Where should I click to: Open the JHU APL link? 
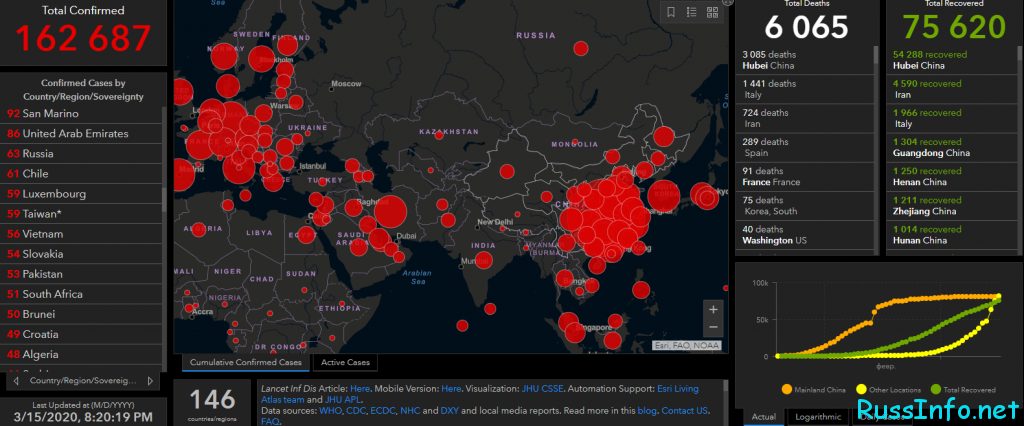(x=343, y=400)
